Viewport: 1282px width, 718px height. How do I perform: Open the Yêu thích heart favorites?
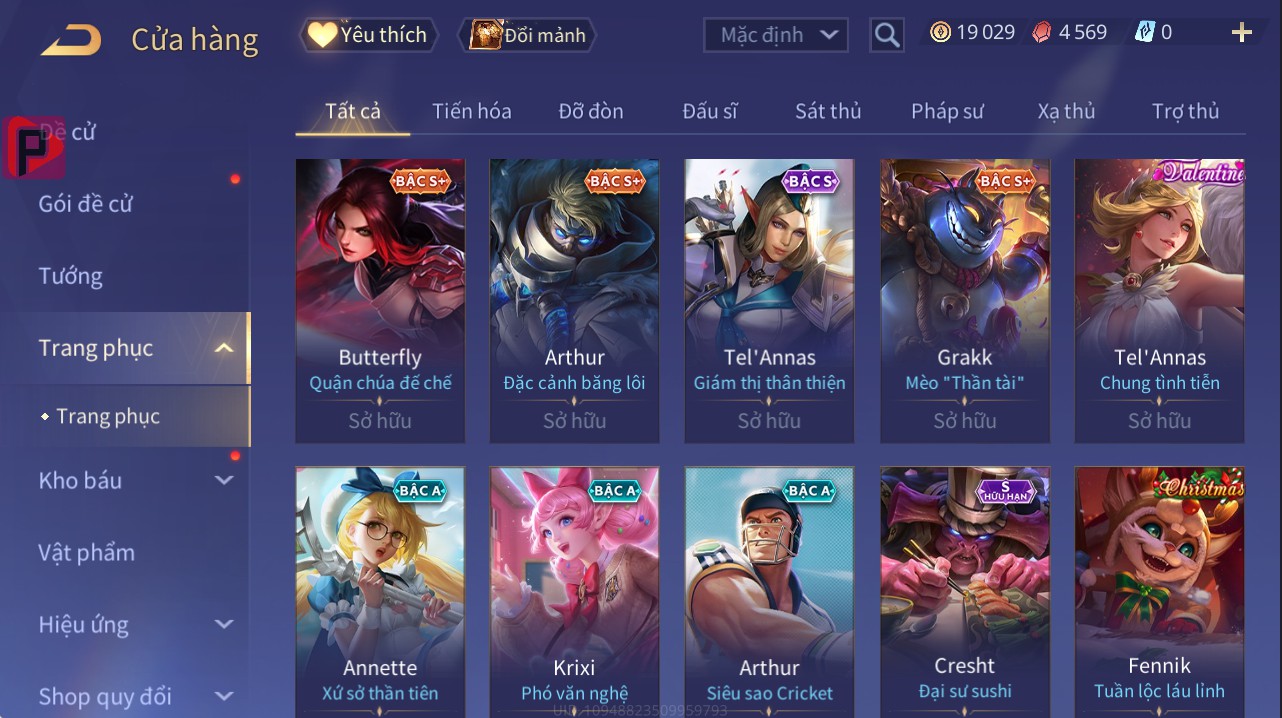(x=368, y=35)
